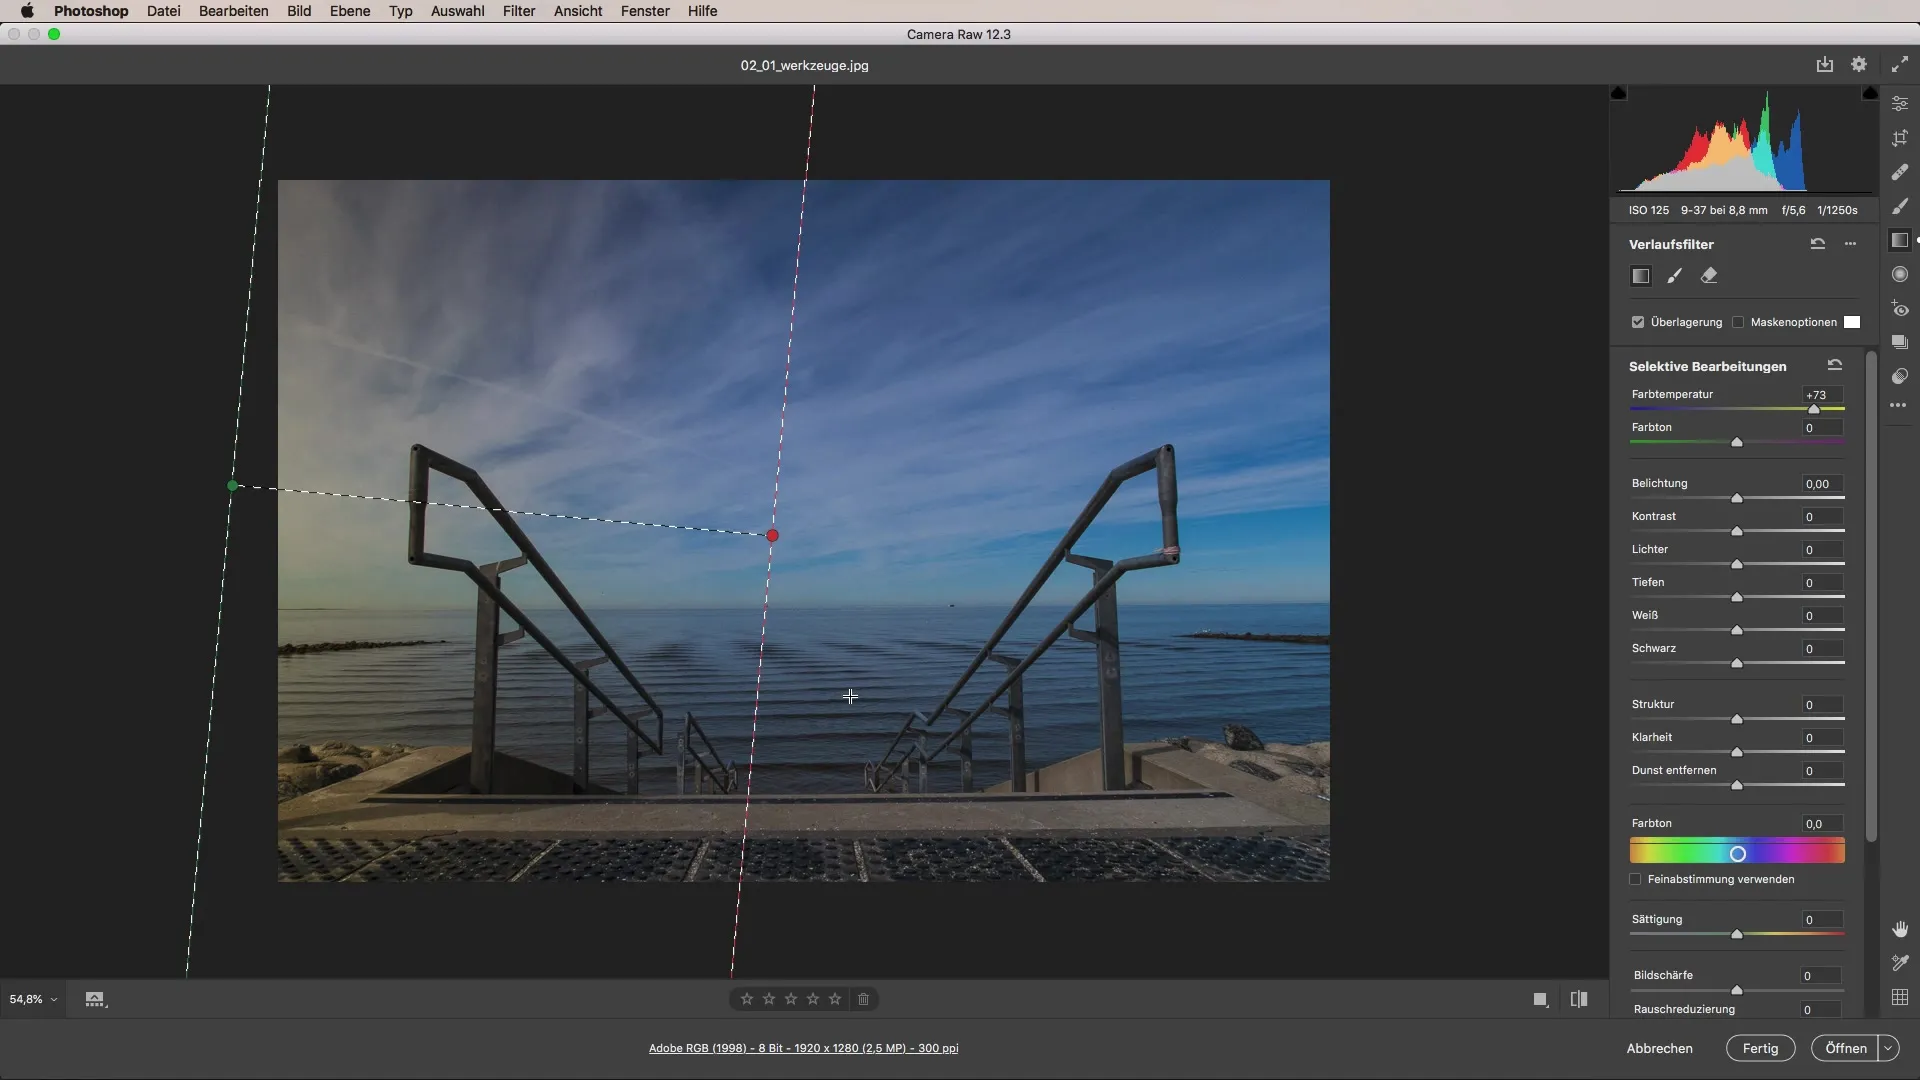Open the Edit panel sliders icon
1920x1080 pixels.
click(1900, 104)
